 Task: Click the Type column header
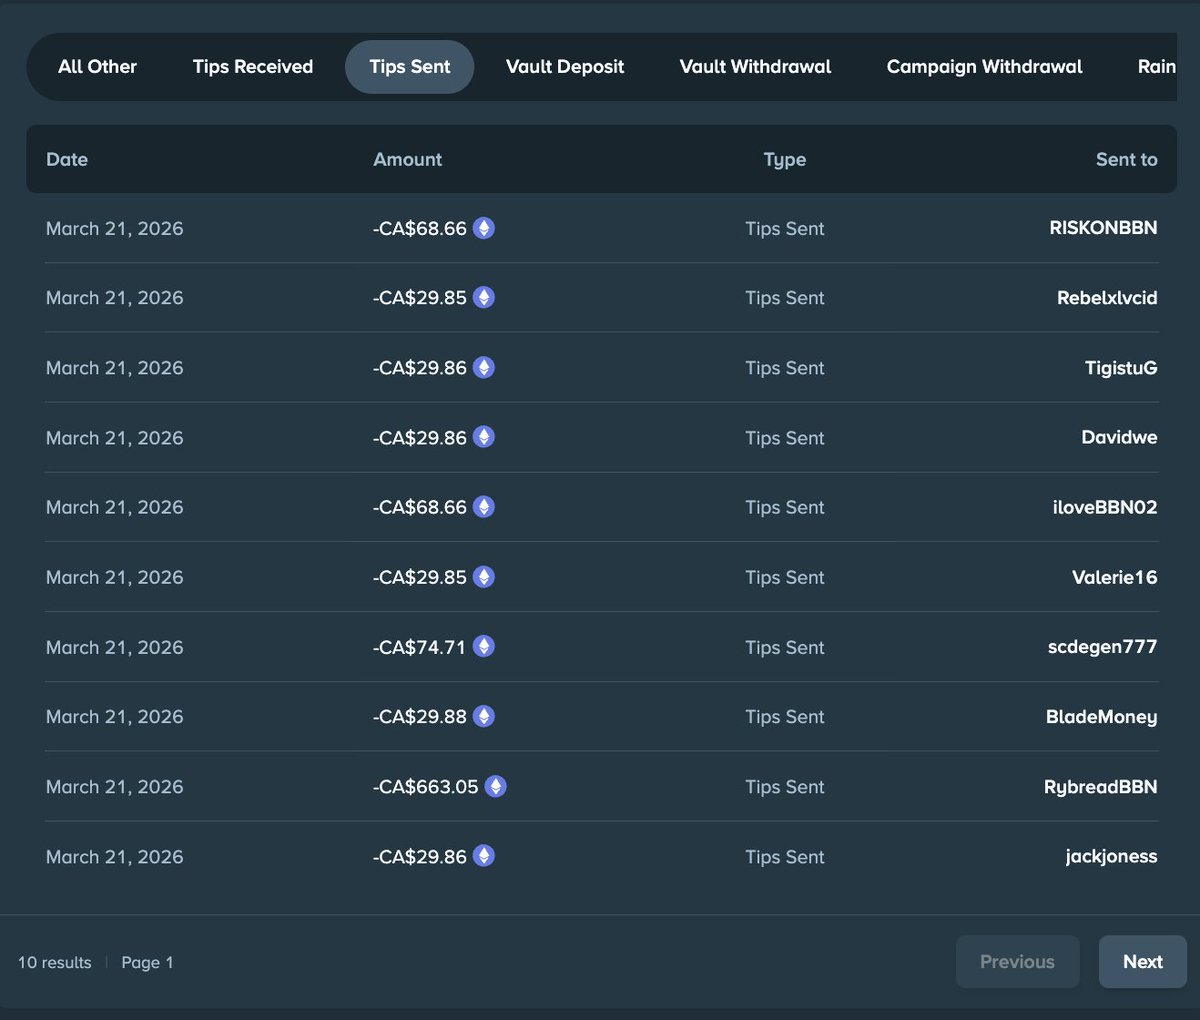(785, 160)
